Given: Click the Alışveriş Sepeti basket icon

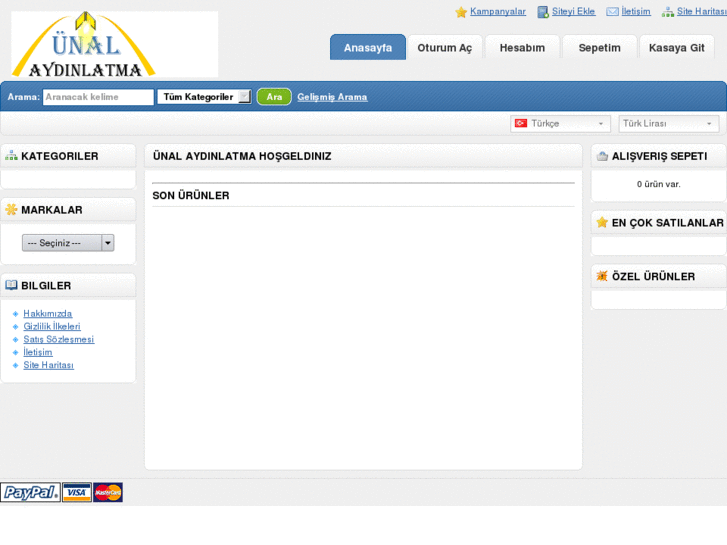Looking at the screenshot, I should coord(602,156).
